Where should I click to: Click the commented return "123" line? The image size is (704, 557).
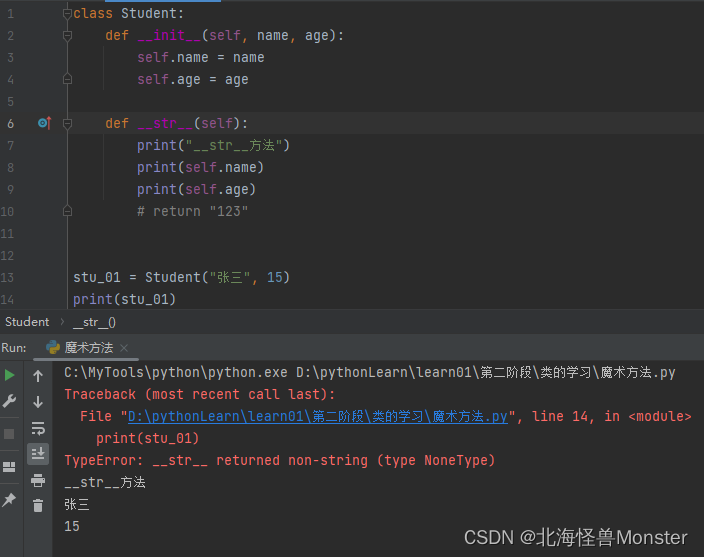pyautogui.click(x=192, y=211)
